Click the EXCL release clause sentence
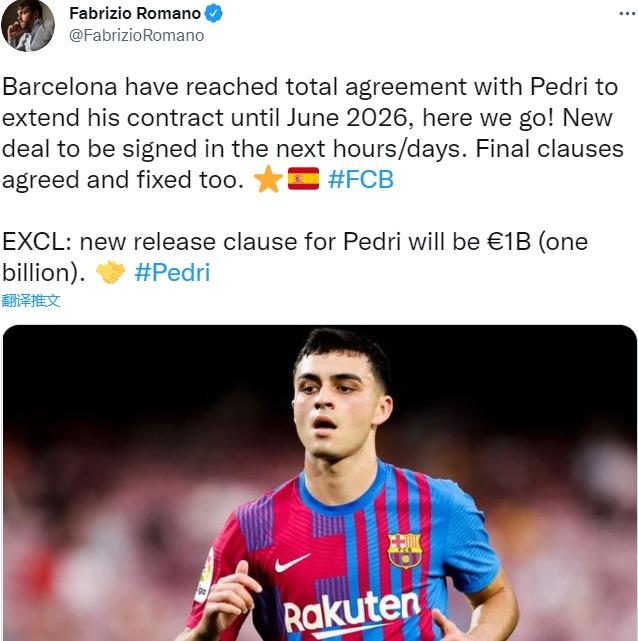 tap(295, 257)
